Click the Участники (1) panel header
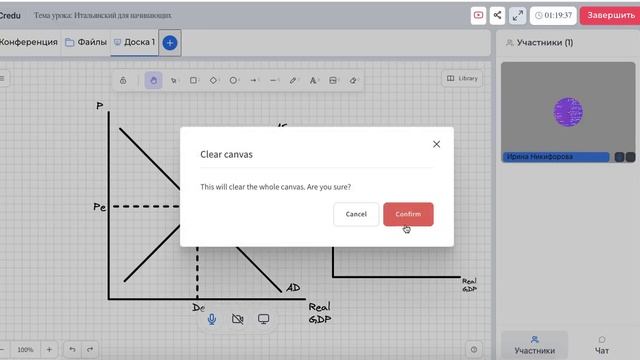This screenshot has height=360, width=640. [x=540, y=42]
